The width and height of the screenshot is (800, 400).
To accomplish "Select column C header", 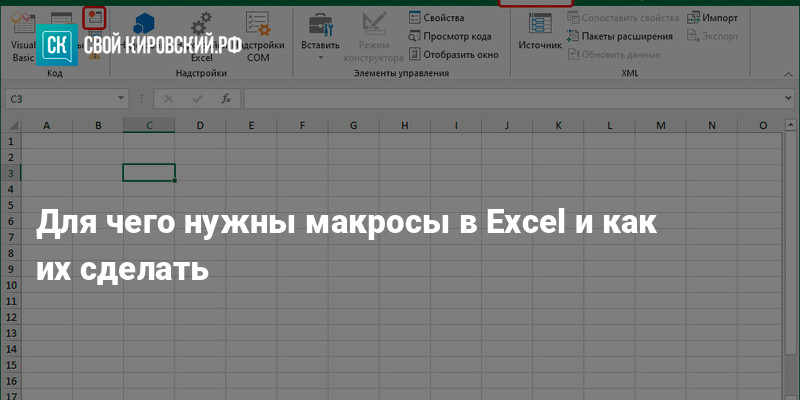I will coord(149,126).
